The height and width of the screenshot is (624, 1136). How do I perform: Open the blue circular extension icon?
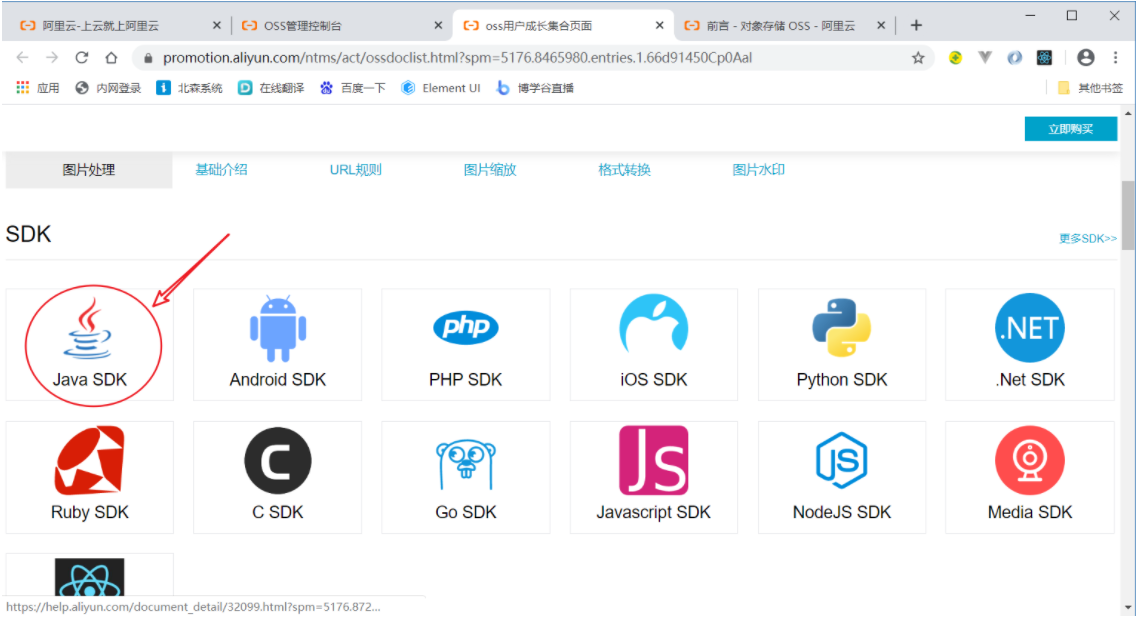pos(1014,57)
